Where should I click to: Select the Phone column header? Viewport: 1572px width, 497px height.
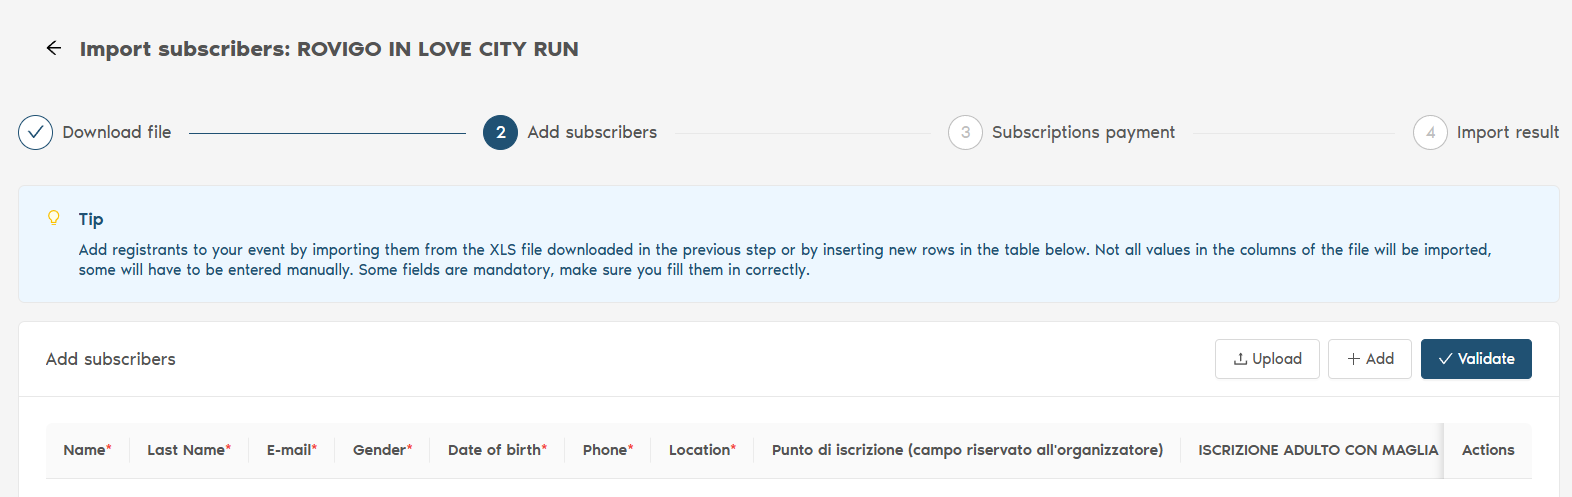608,450
